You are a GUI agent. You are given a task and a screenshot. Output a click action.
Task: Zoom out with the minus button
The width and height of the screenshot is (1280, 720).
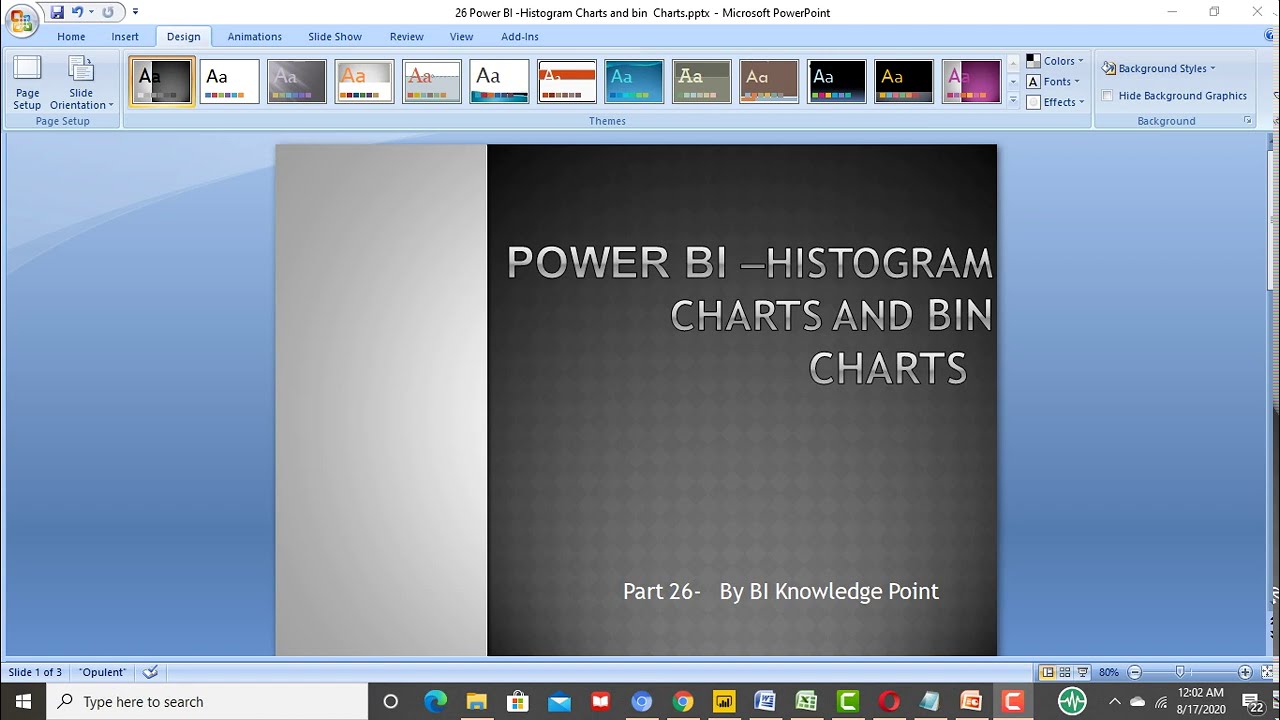1134,672
